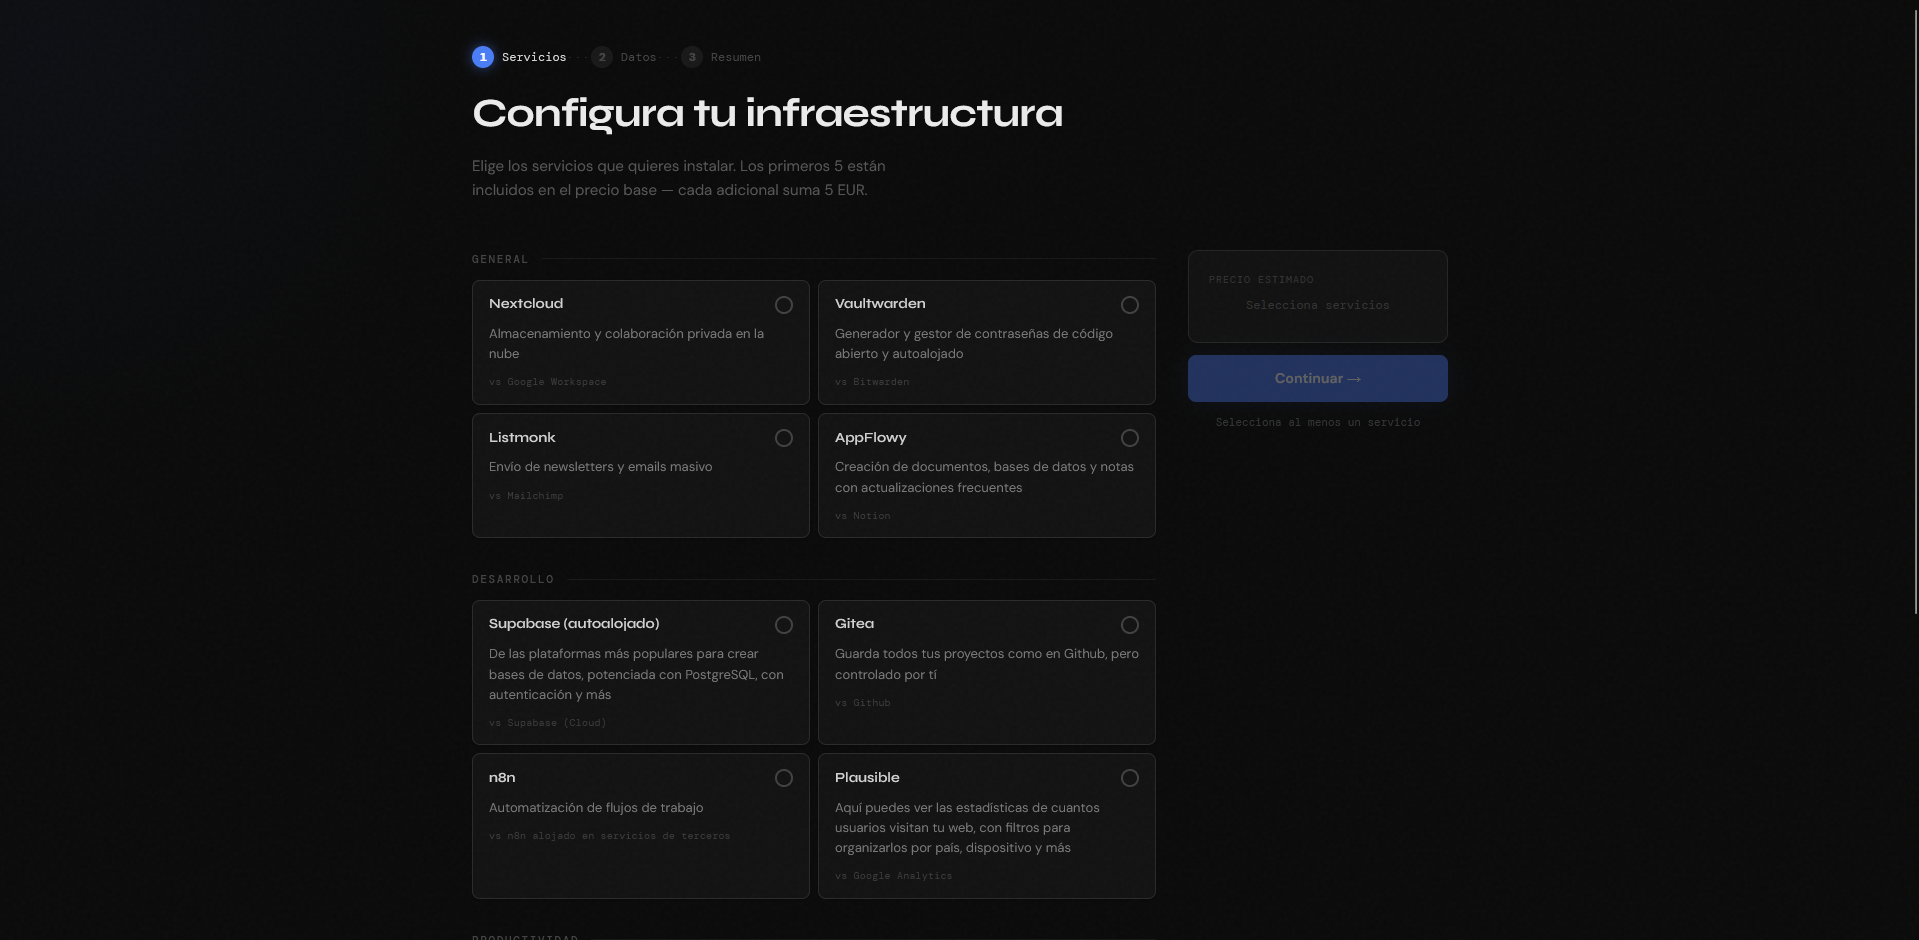Click the step 3 number badge

point(692,57)
